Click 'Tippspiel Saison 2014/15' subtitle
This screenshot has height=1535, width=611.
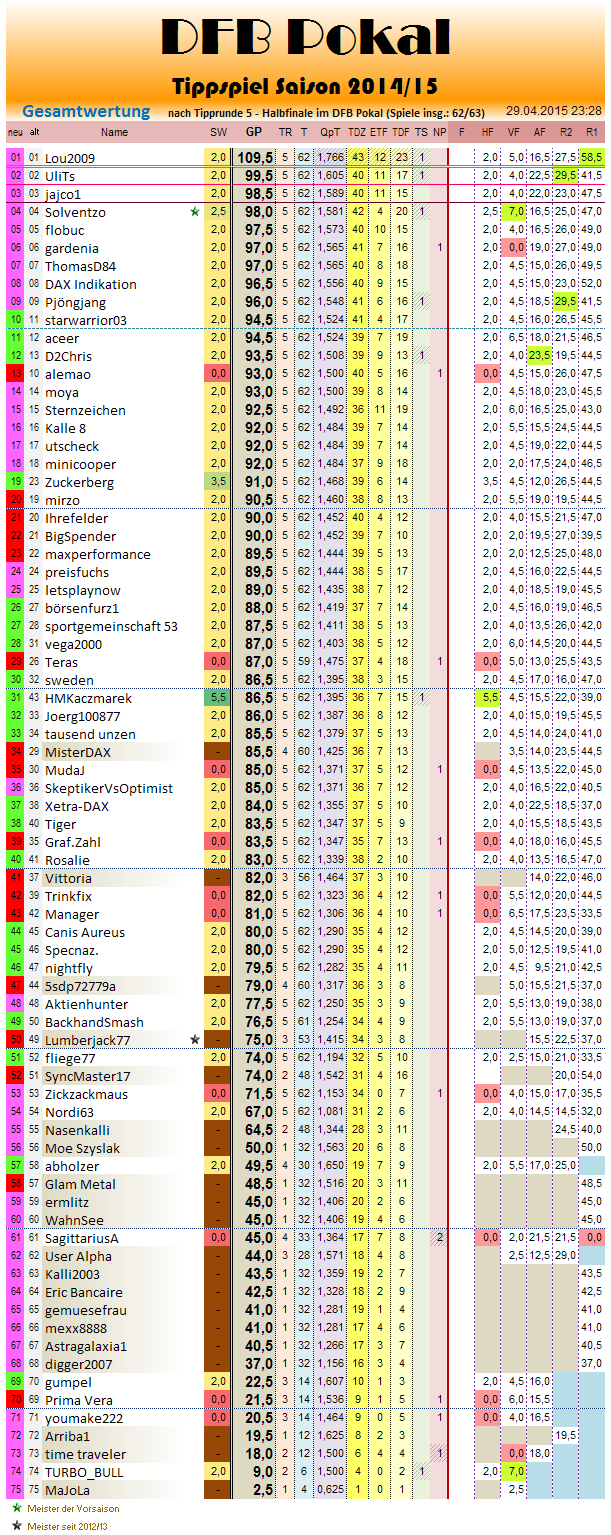pyautogui.click(x=305, y=86)
